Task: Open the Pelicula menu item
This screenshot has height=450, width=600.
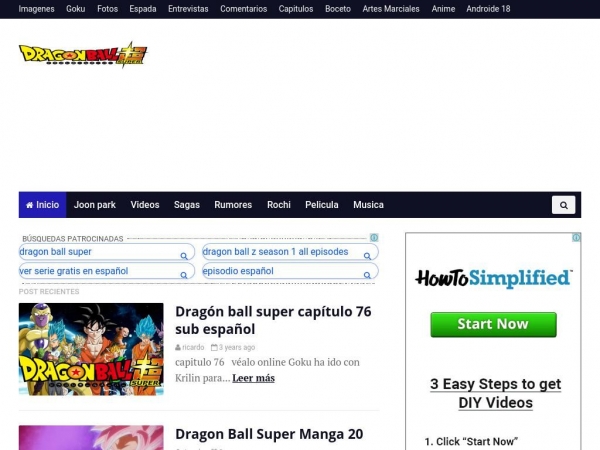Action: pyautogui.click(x=321, y=205)
